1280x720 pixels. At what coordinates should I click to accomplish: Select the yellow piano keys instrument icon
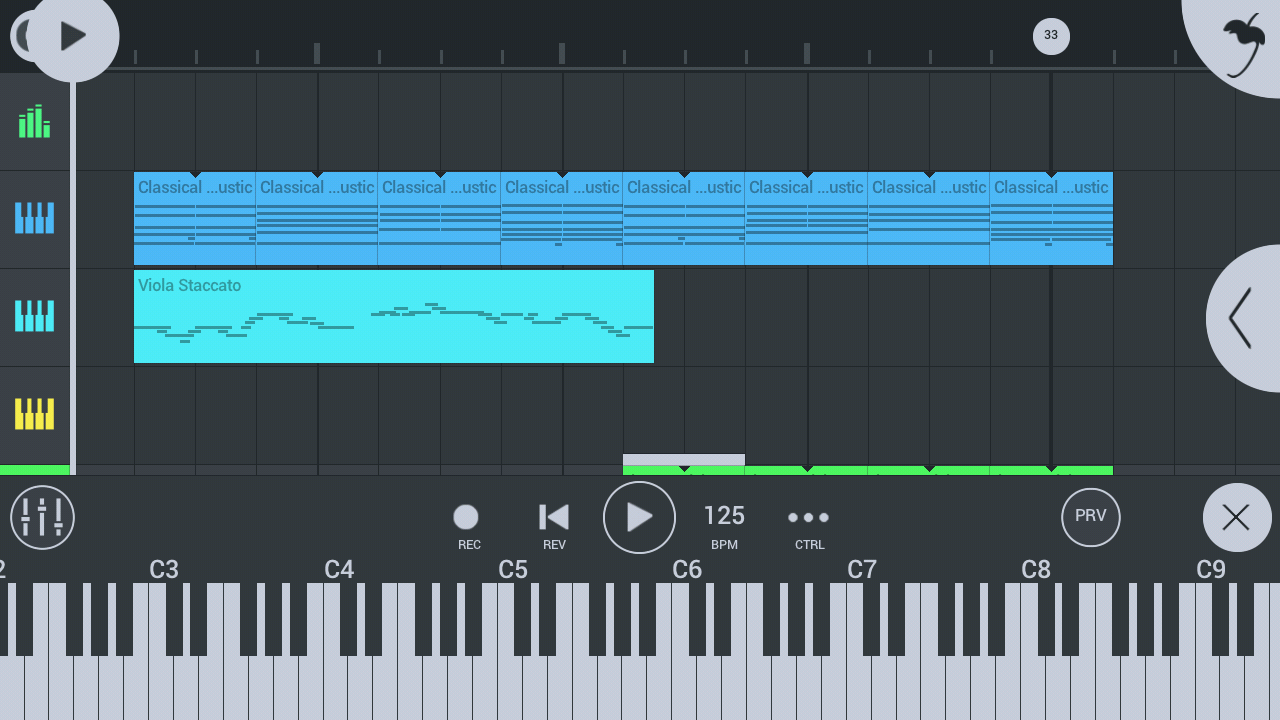(34, 411)
